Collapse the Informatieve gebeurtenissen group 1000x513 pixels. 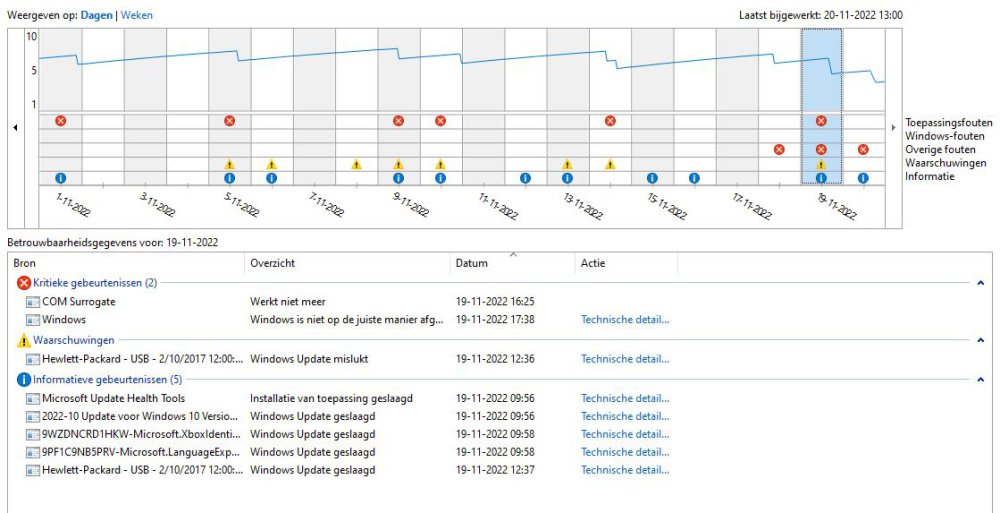[x=980, y=380]
